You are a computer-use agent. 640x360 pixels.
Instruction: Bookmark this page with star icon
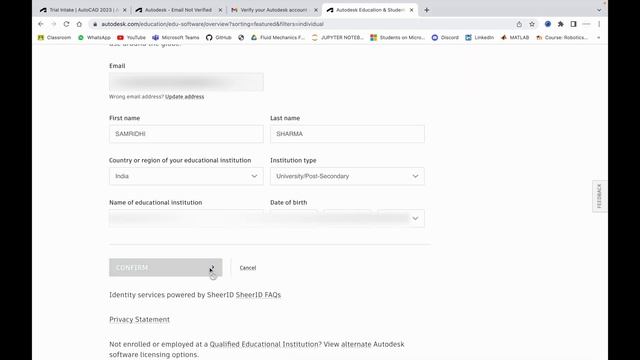532,24
